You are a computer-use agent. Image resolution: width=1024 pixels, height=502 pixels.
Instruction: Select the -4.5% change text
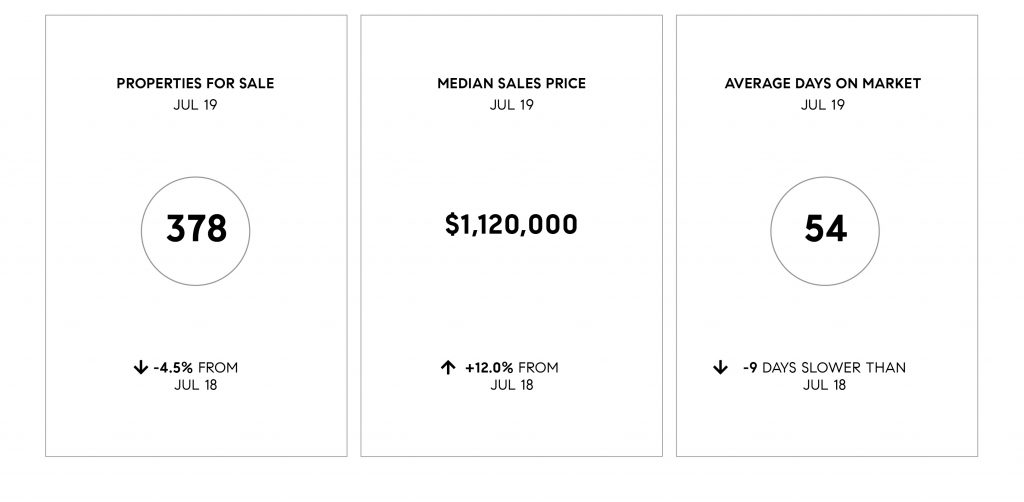(x=173, y=368)
